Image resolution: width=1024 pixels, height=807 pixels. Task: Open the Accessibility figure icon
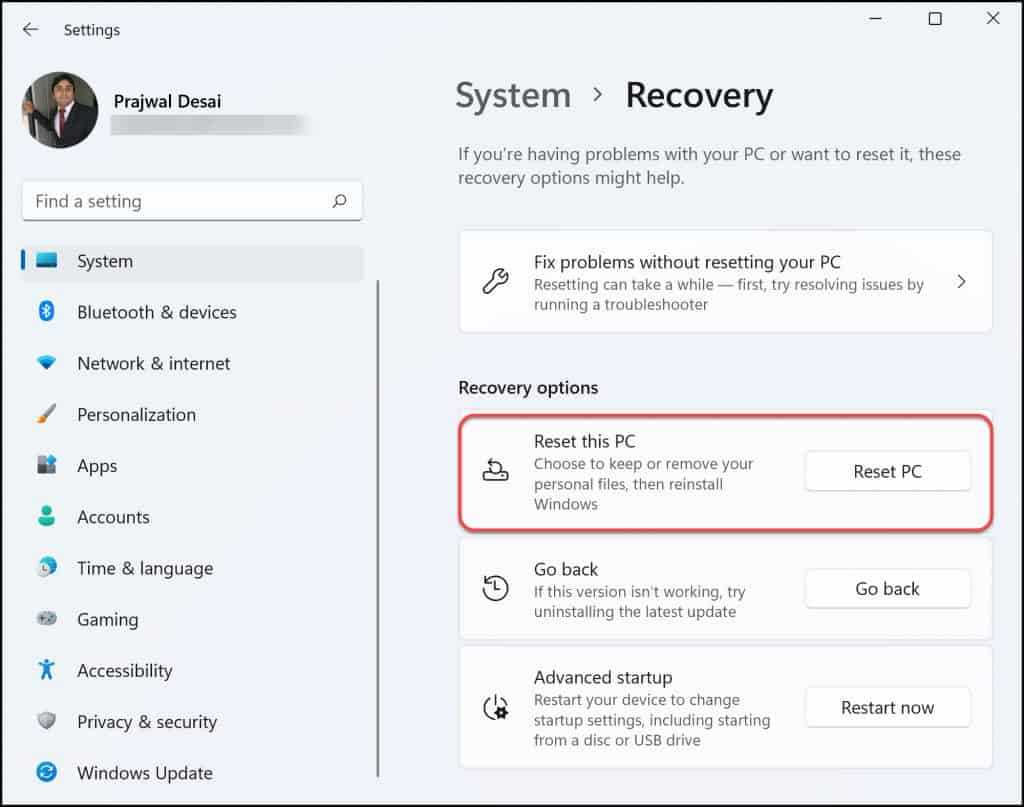46,669
